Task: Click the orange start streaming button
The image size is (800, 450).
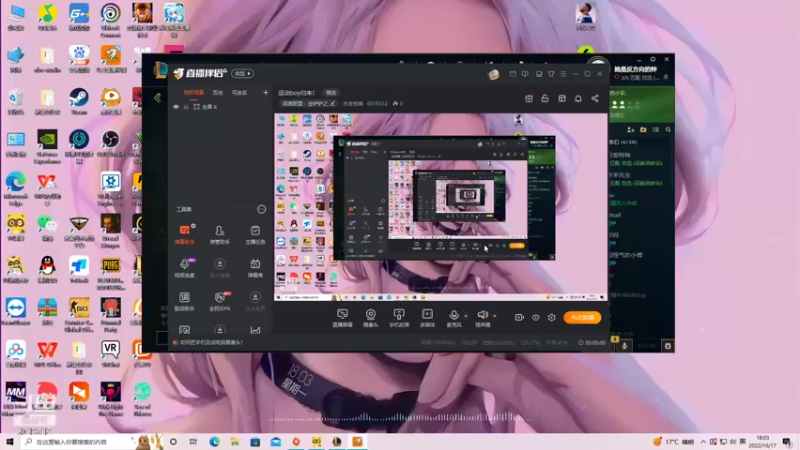Action: pos(582,317)
